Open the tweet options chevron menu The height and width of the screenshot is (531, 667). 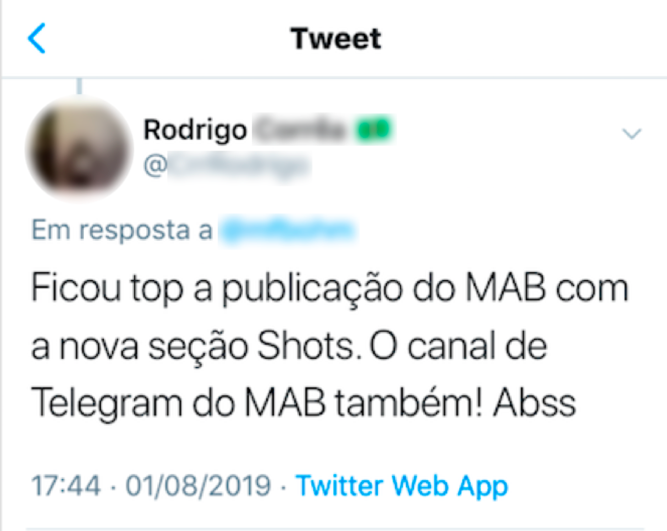(632, 134)
